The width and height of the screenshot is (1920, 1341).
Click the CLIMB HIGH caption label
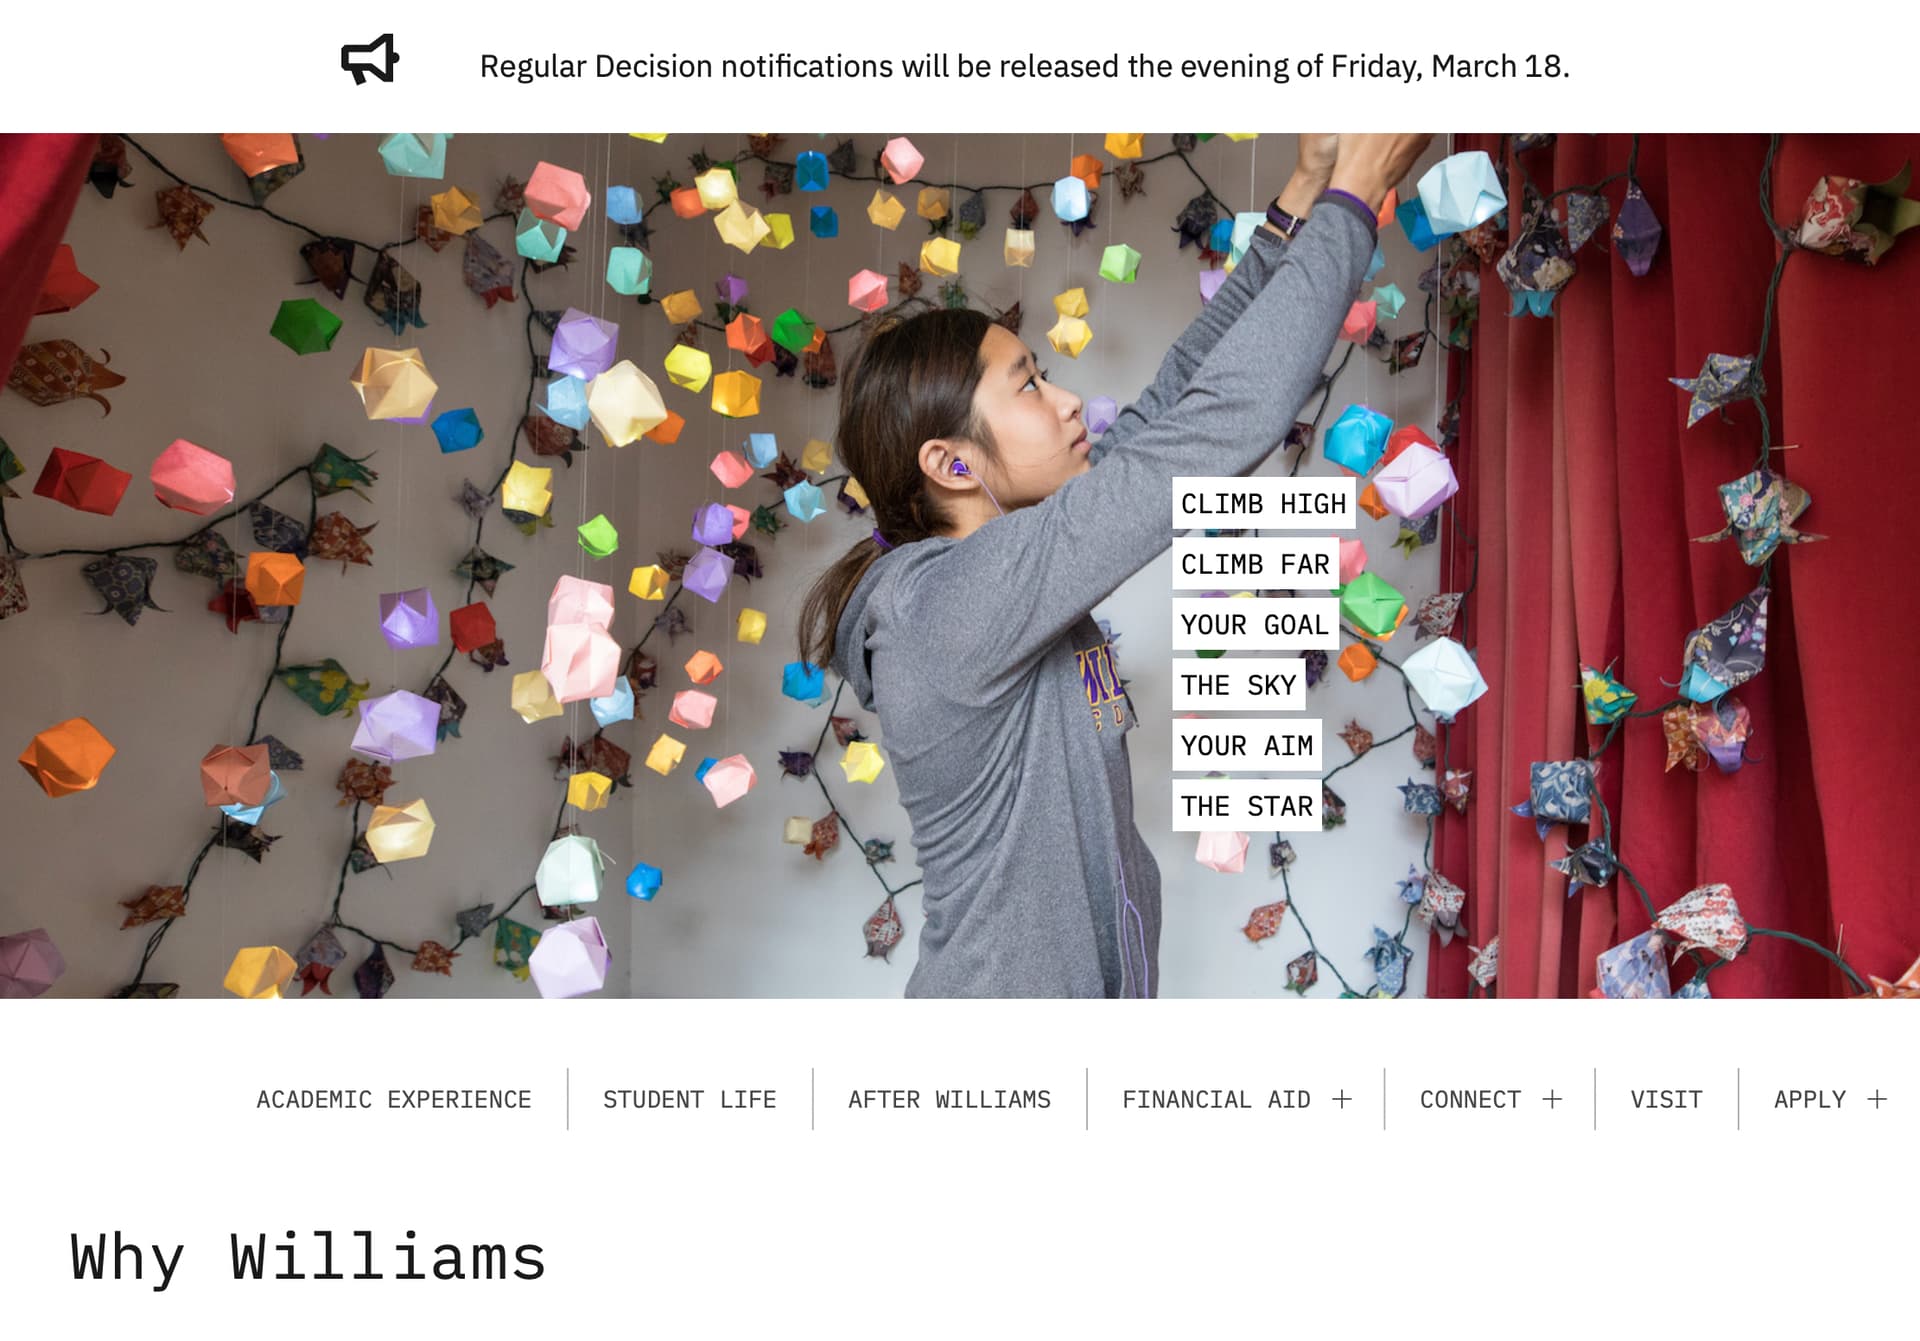(1263, 503)
